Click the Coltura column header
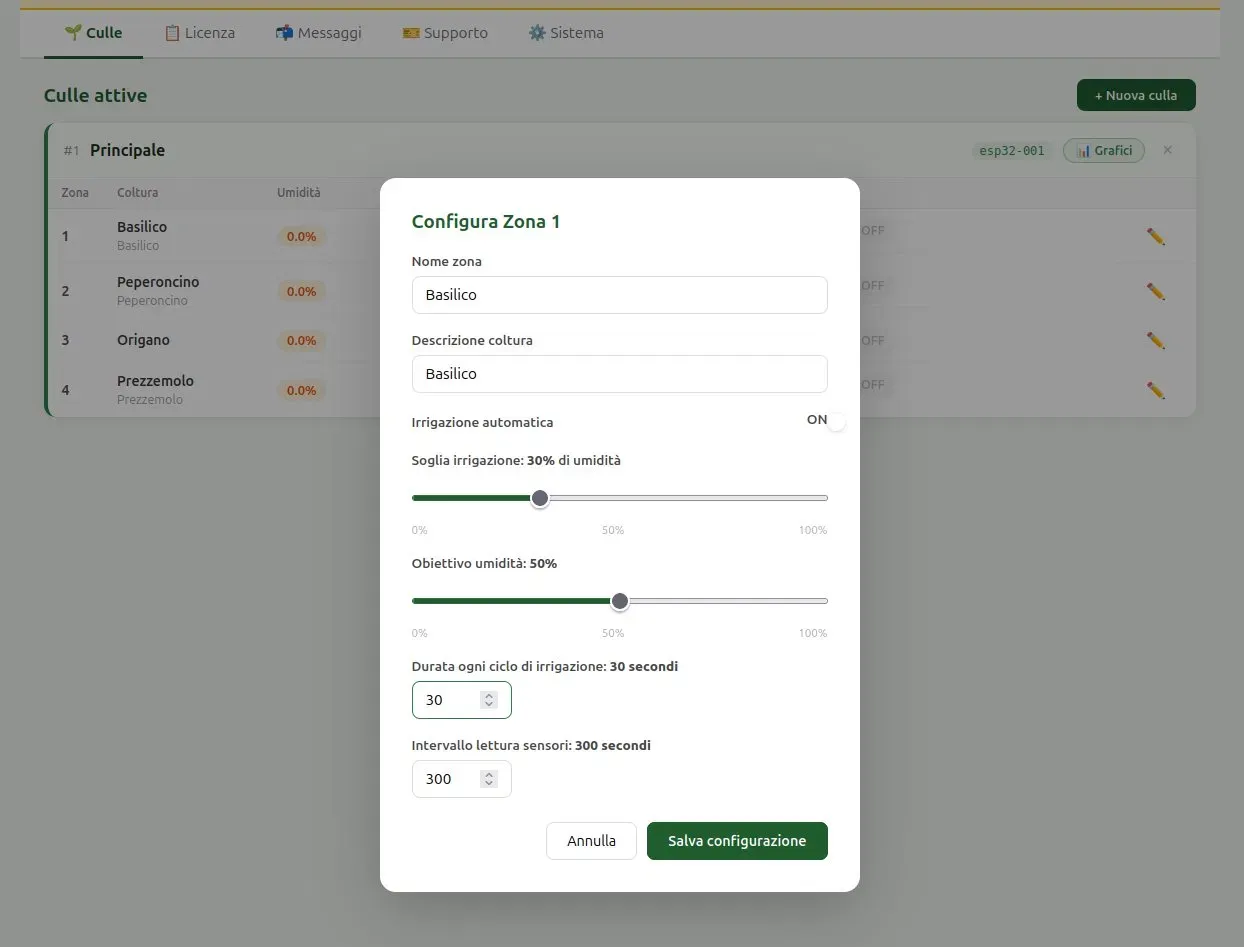 (137, 192)
